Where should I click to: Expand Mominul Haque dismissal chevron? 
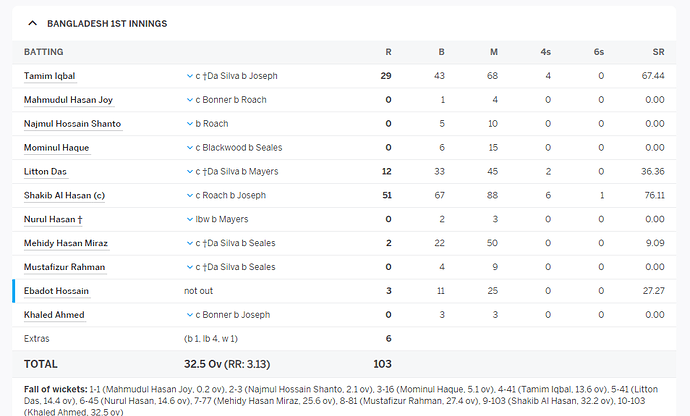[x=189, y=148]
